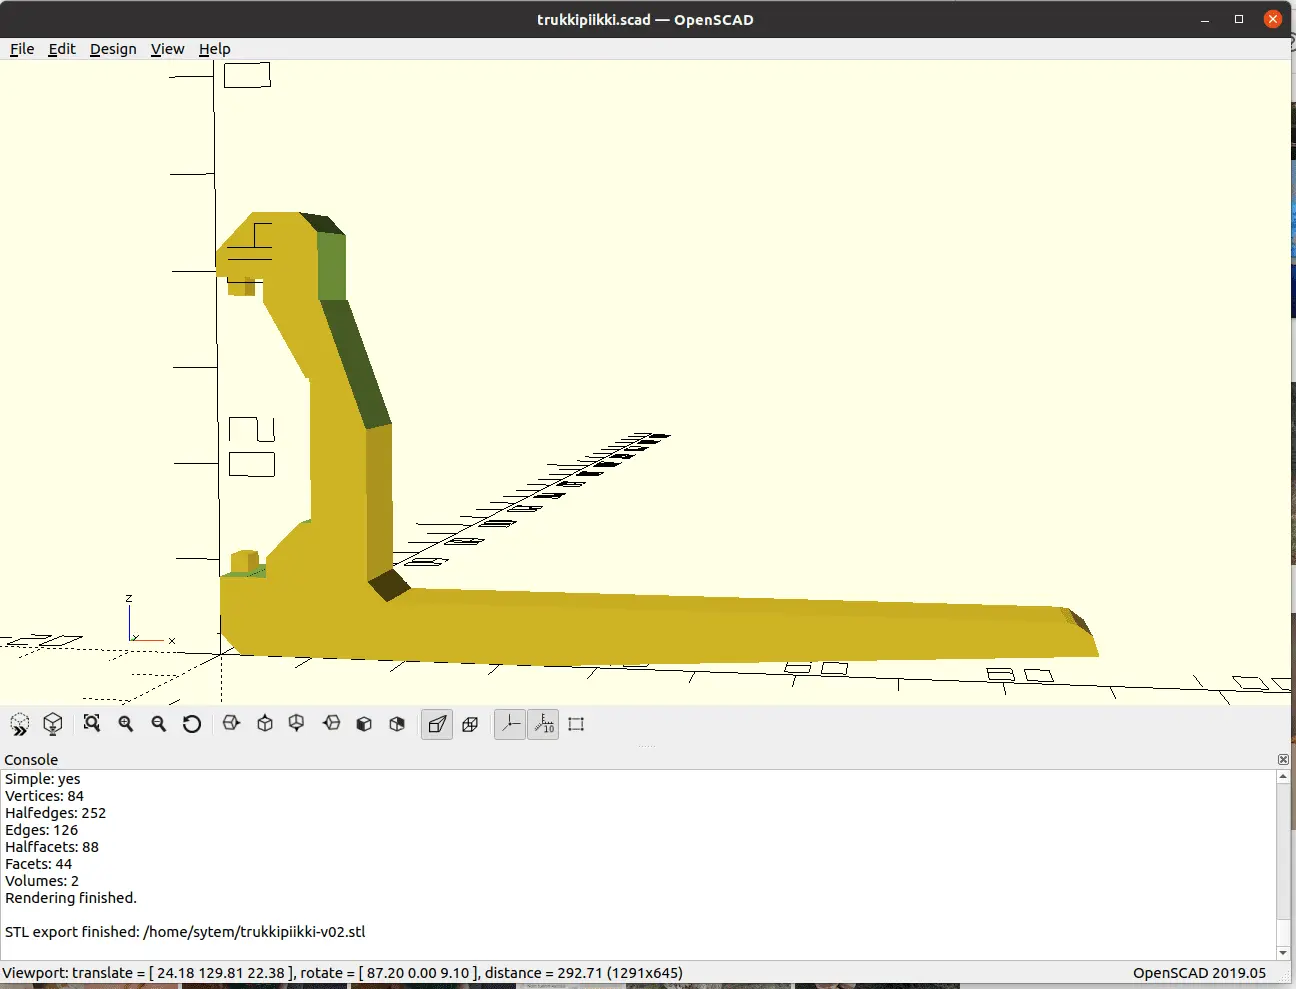
Task: Click the 'Rendering finished.' console line
Action: [71, 898]
